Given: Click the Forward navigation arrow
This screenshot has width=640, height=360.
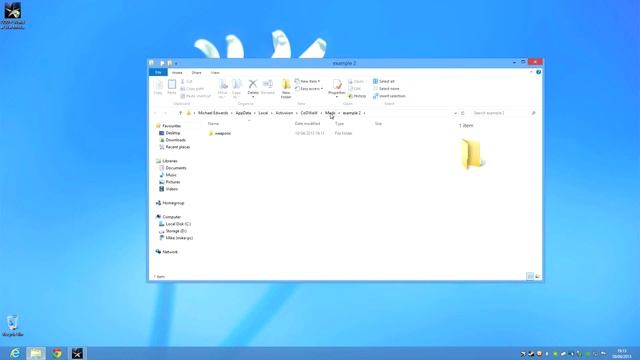Looking at the screenshot, I should (165, 113).
